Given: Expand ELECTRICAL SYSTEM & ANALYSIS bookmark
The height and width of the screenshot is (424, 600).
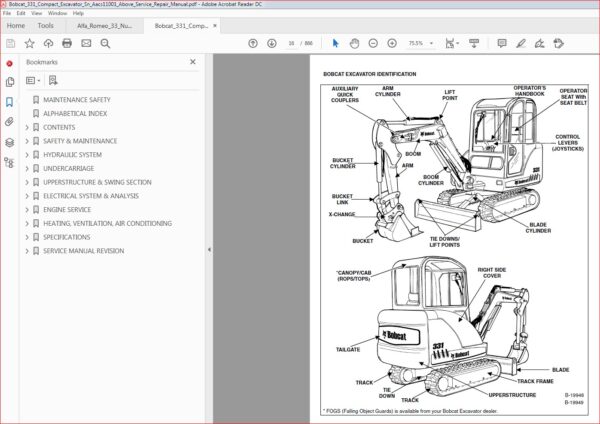Looking at the screenshot, I should [27, 196].
